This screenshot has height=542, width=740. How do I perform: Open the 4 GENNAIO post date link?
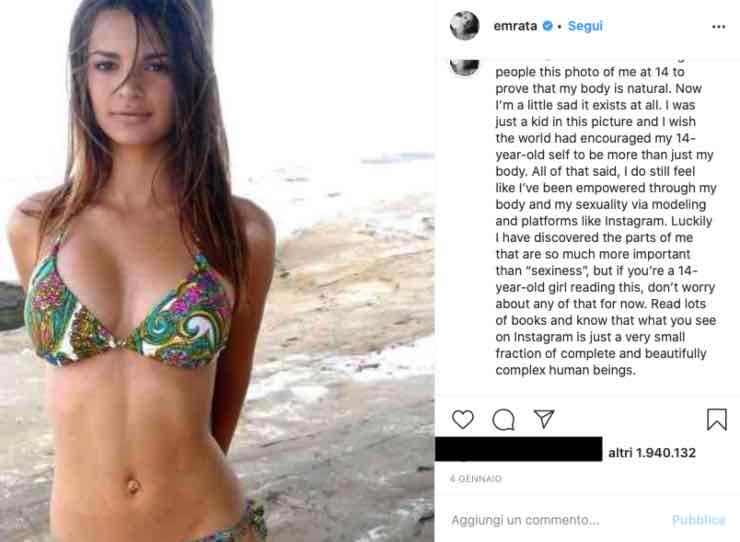click(x=476, y=479)
